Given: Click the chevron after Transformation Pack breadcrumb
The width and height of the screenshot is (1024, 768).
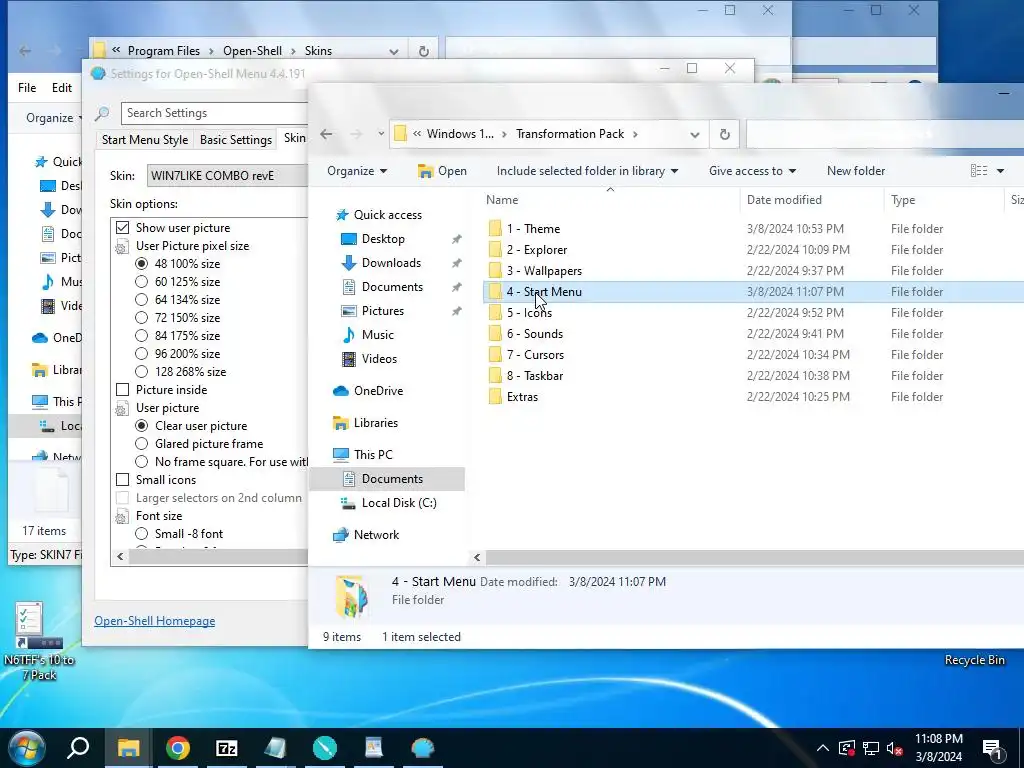Looking at the screenshot, I should (x=635, y=135).
